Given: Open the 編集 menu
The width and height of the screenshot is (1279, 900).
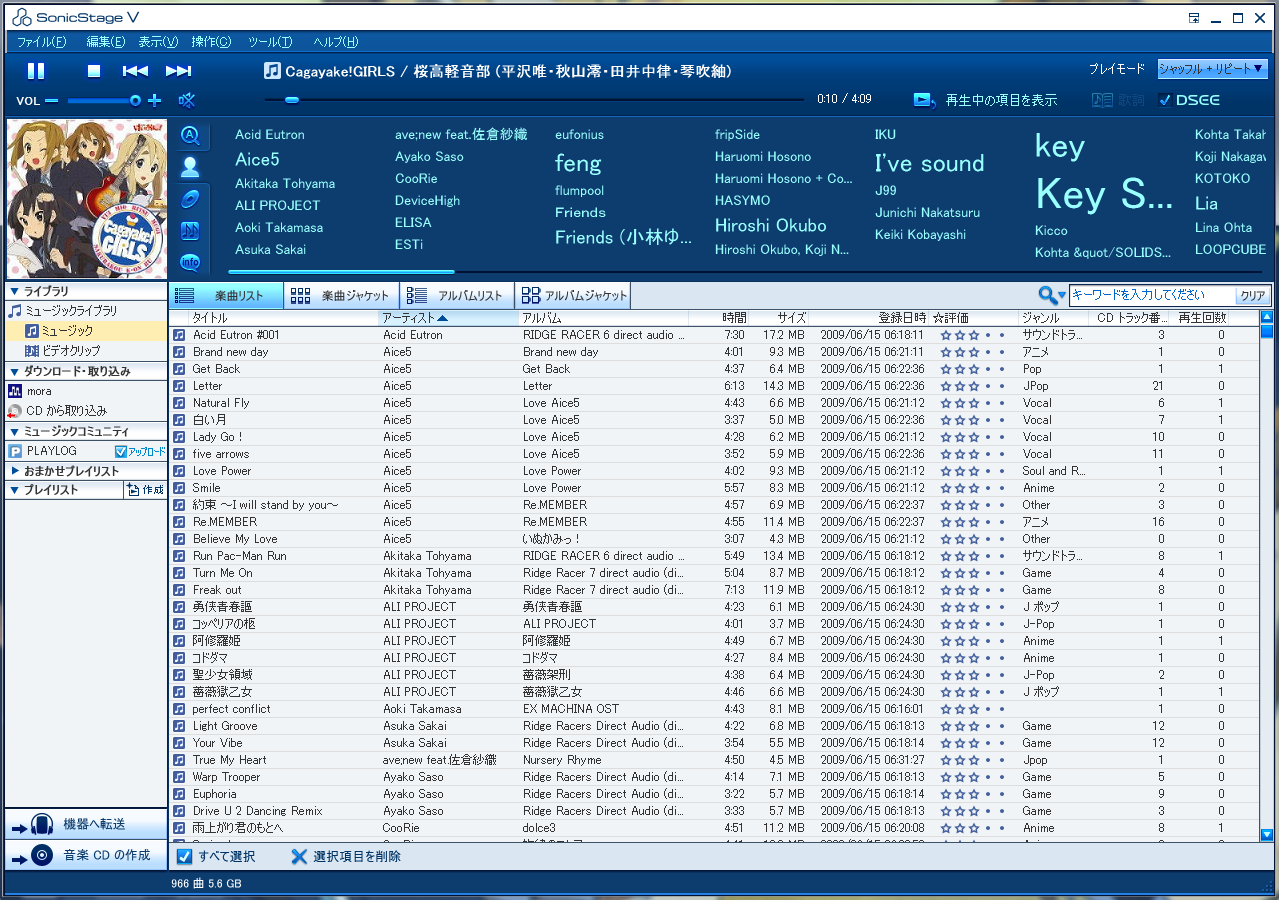Looking at the screenshot, I should click(106, 42).
